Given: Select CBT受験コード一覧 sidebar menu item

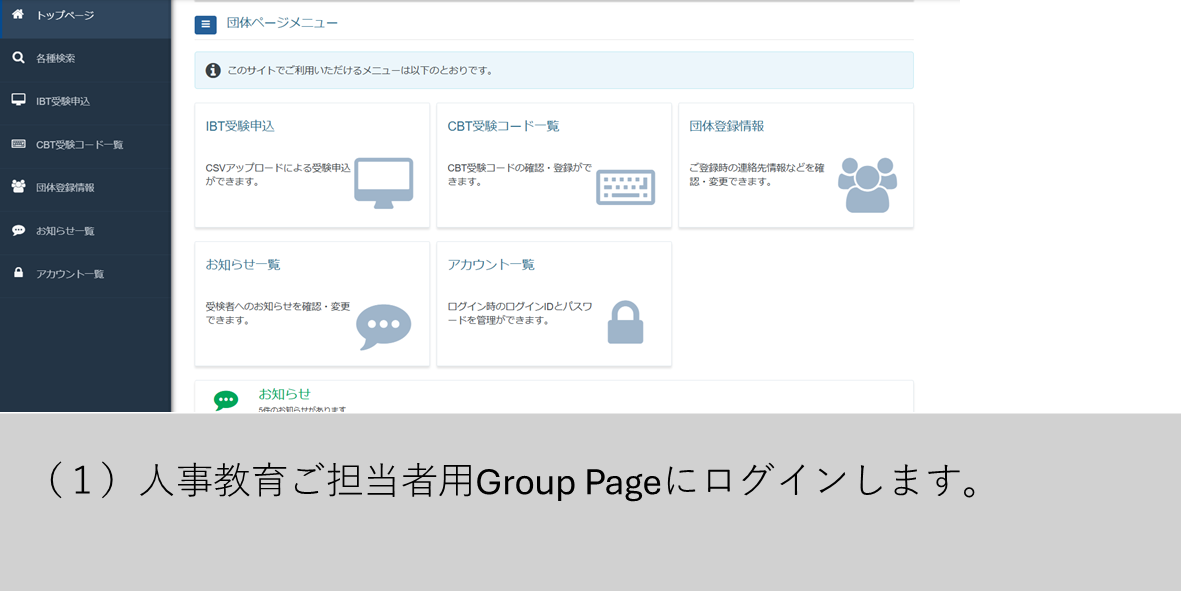Looking at the screenshot, I should pyautogui.click(x=85, y=145).
